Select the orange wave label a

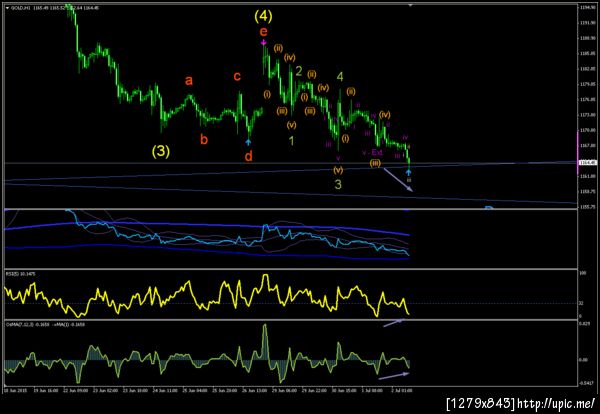189,81
